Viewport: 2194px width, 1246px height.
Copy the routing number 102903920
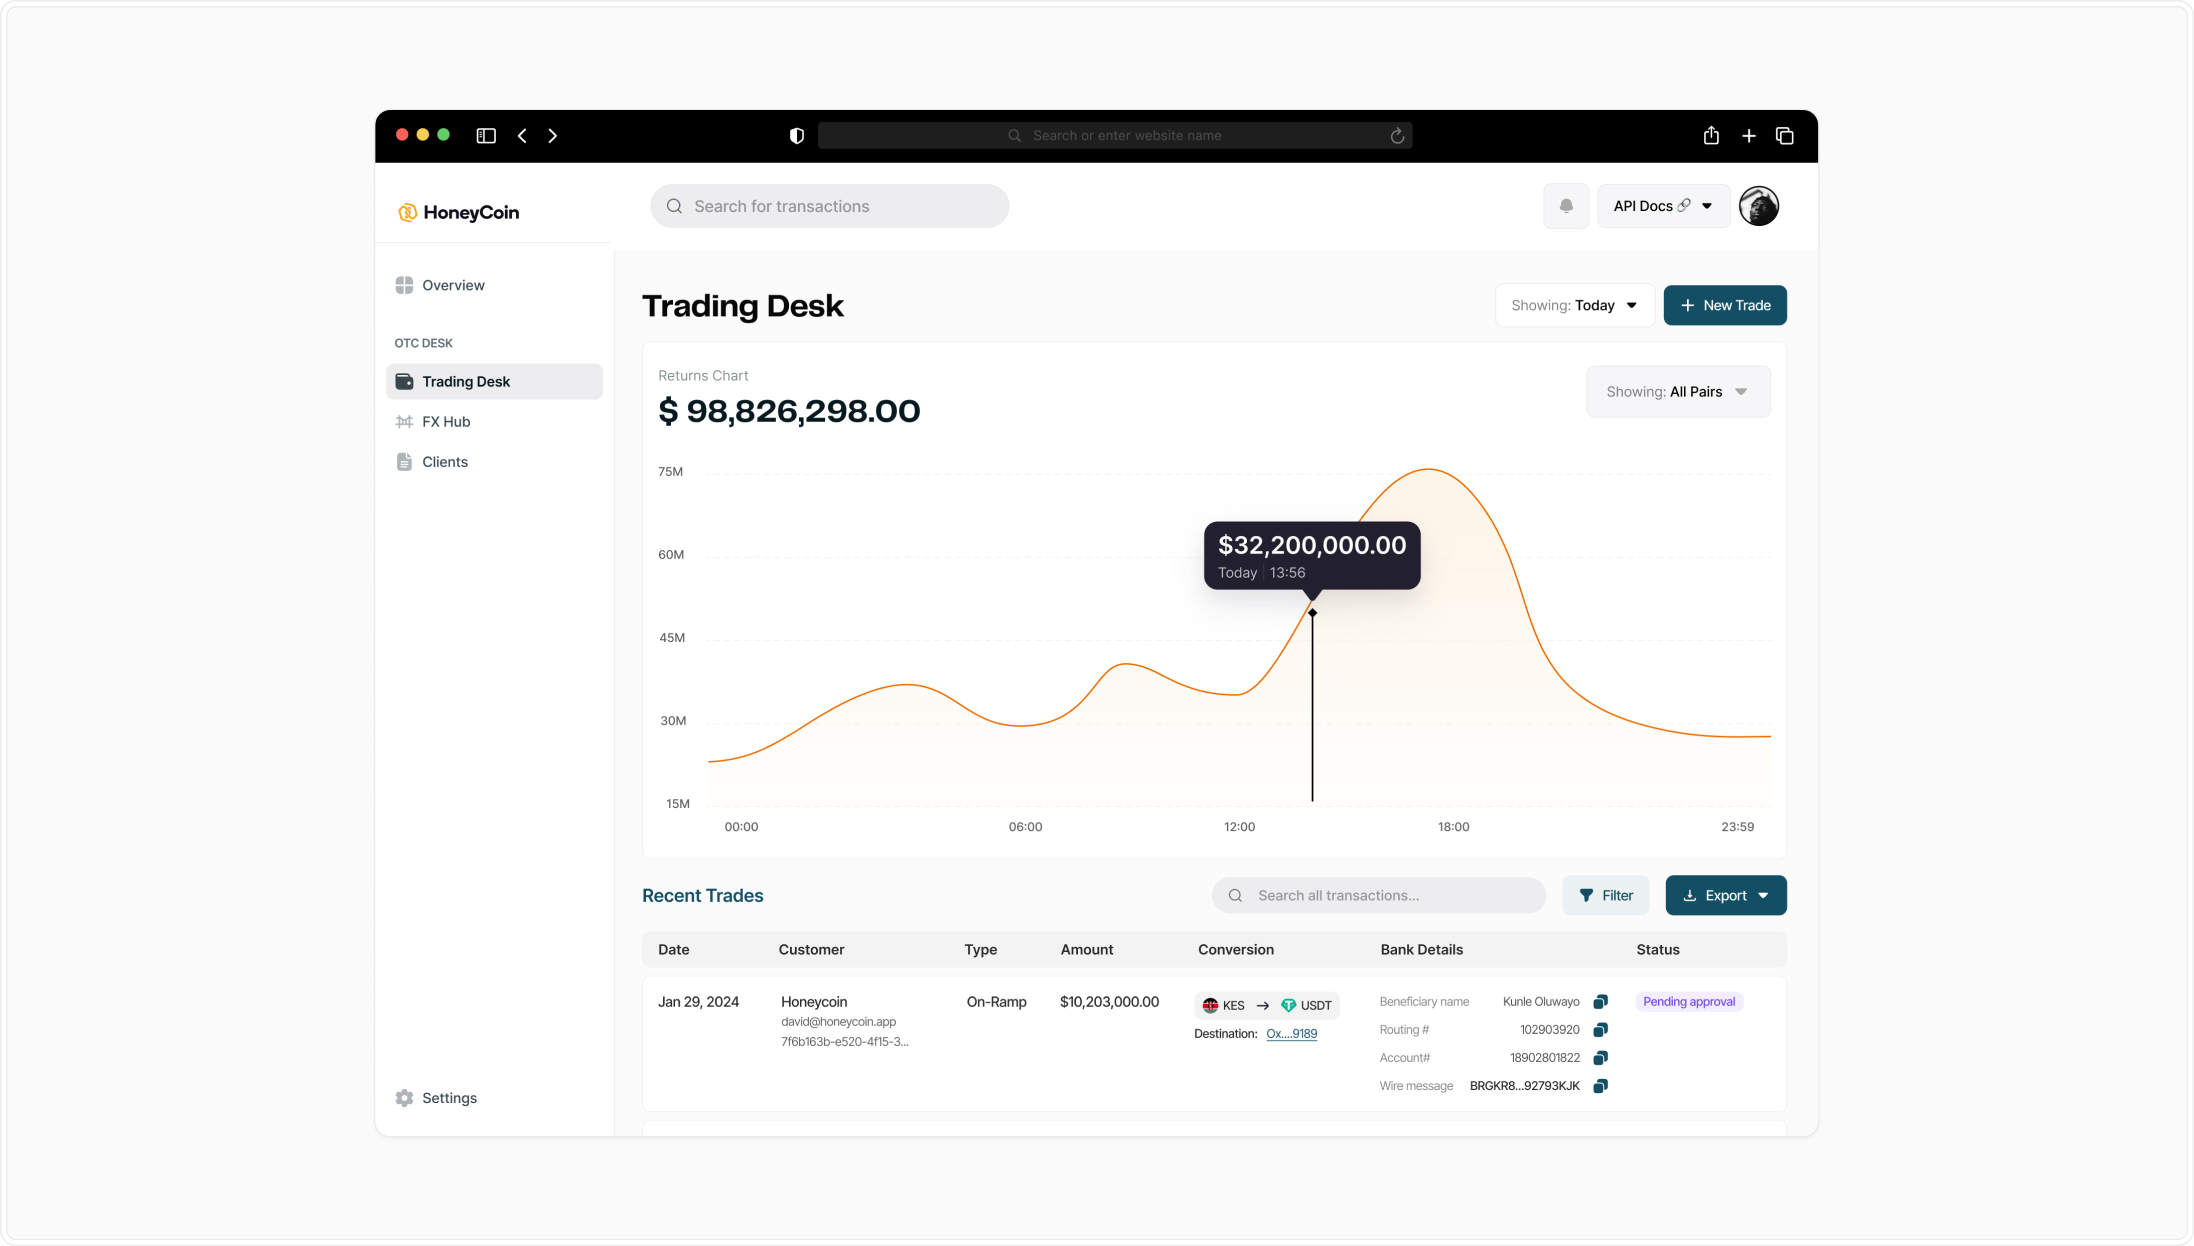[x=1600, y=1030]
